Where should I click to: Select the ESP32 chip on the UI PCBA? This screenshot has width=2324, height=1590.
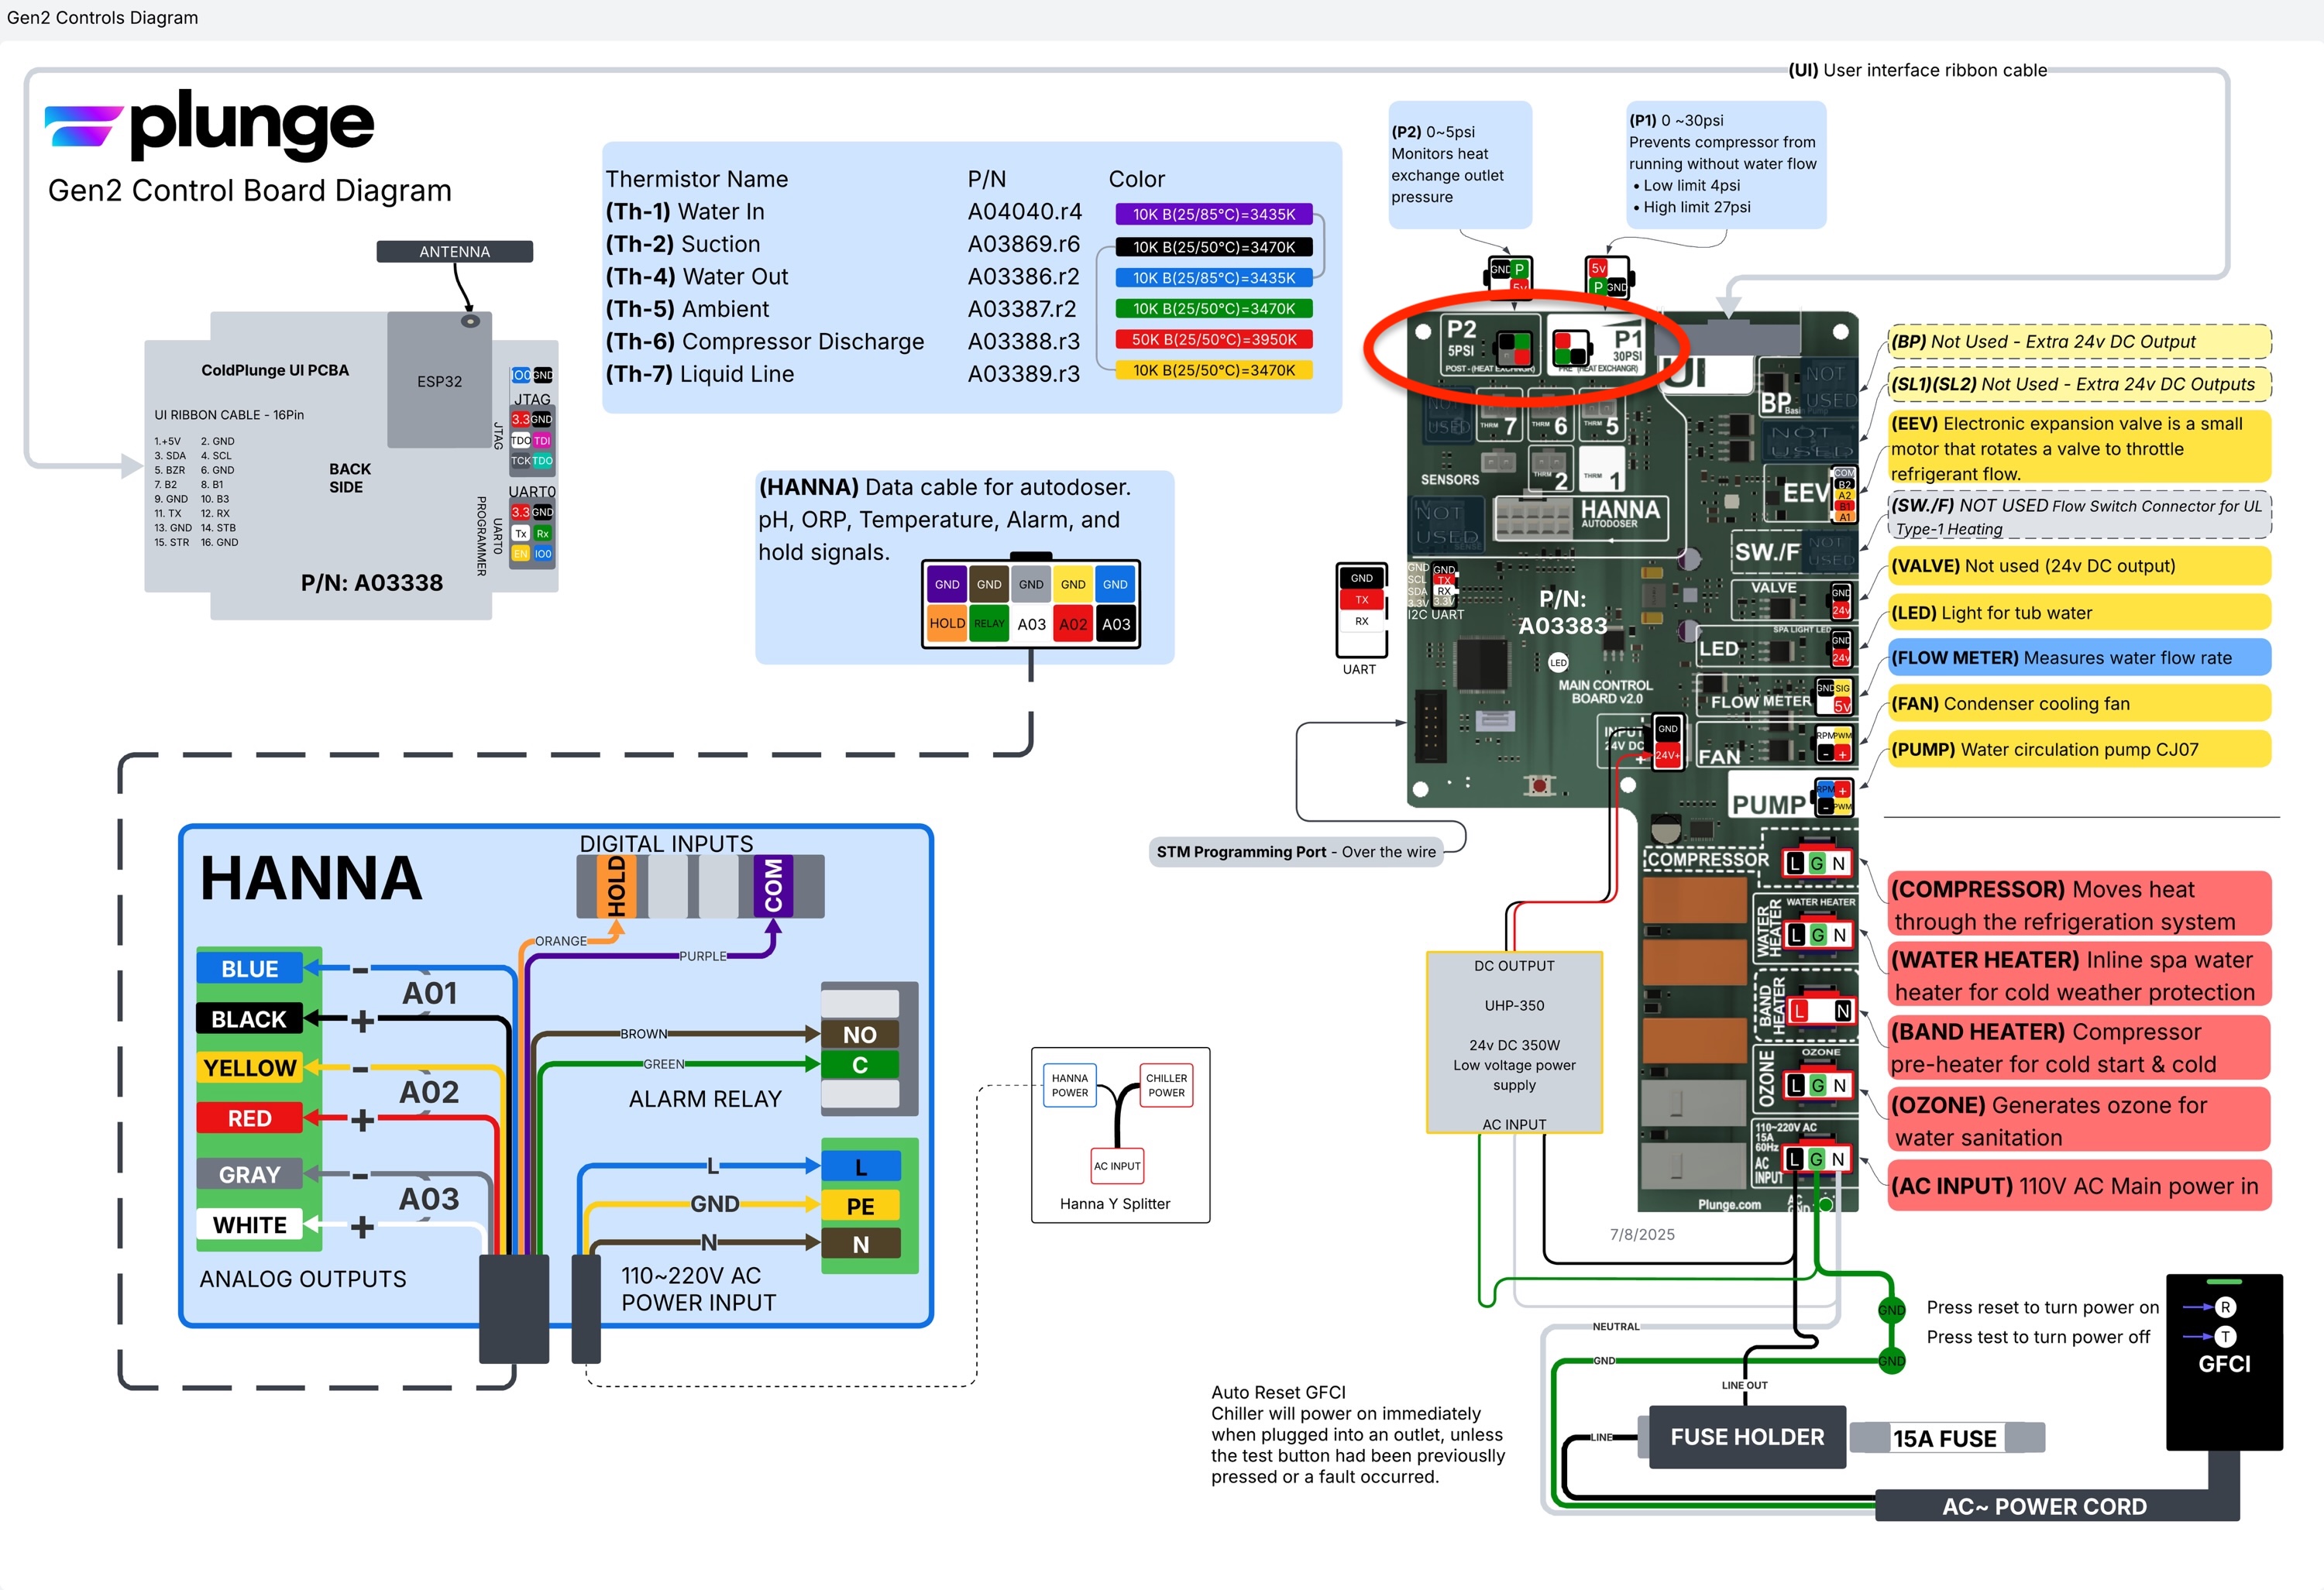[439, 380]
